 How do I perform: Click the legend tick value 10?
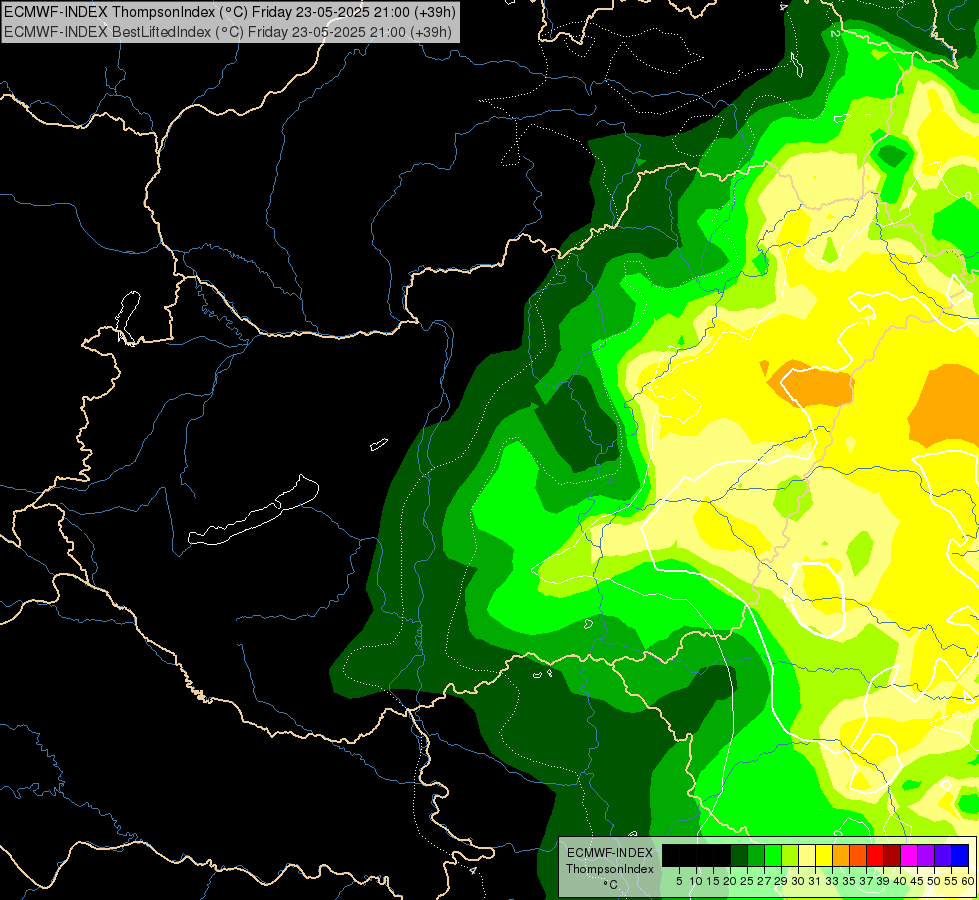coord(696,881)
